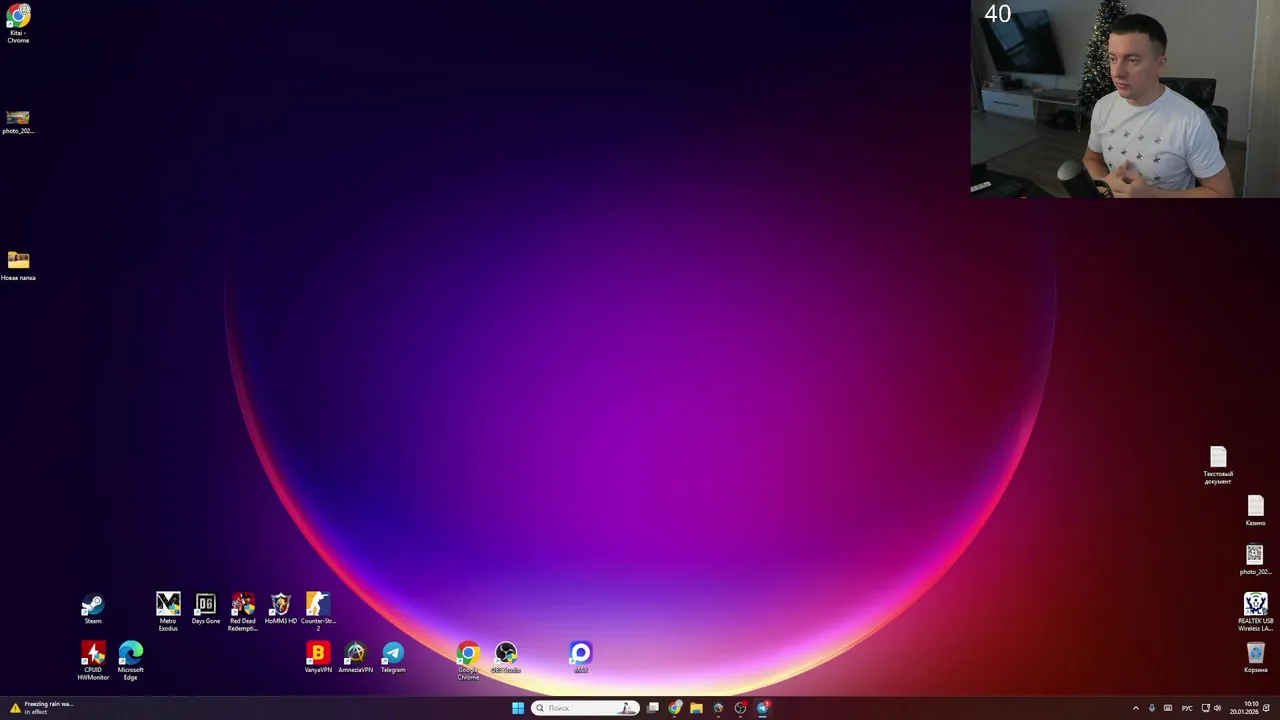Viewport: 1280px width, 720px height.
Task: Select the Steam desktop shortcut
Action: (x=93, y=609)
